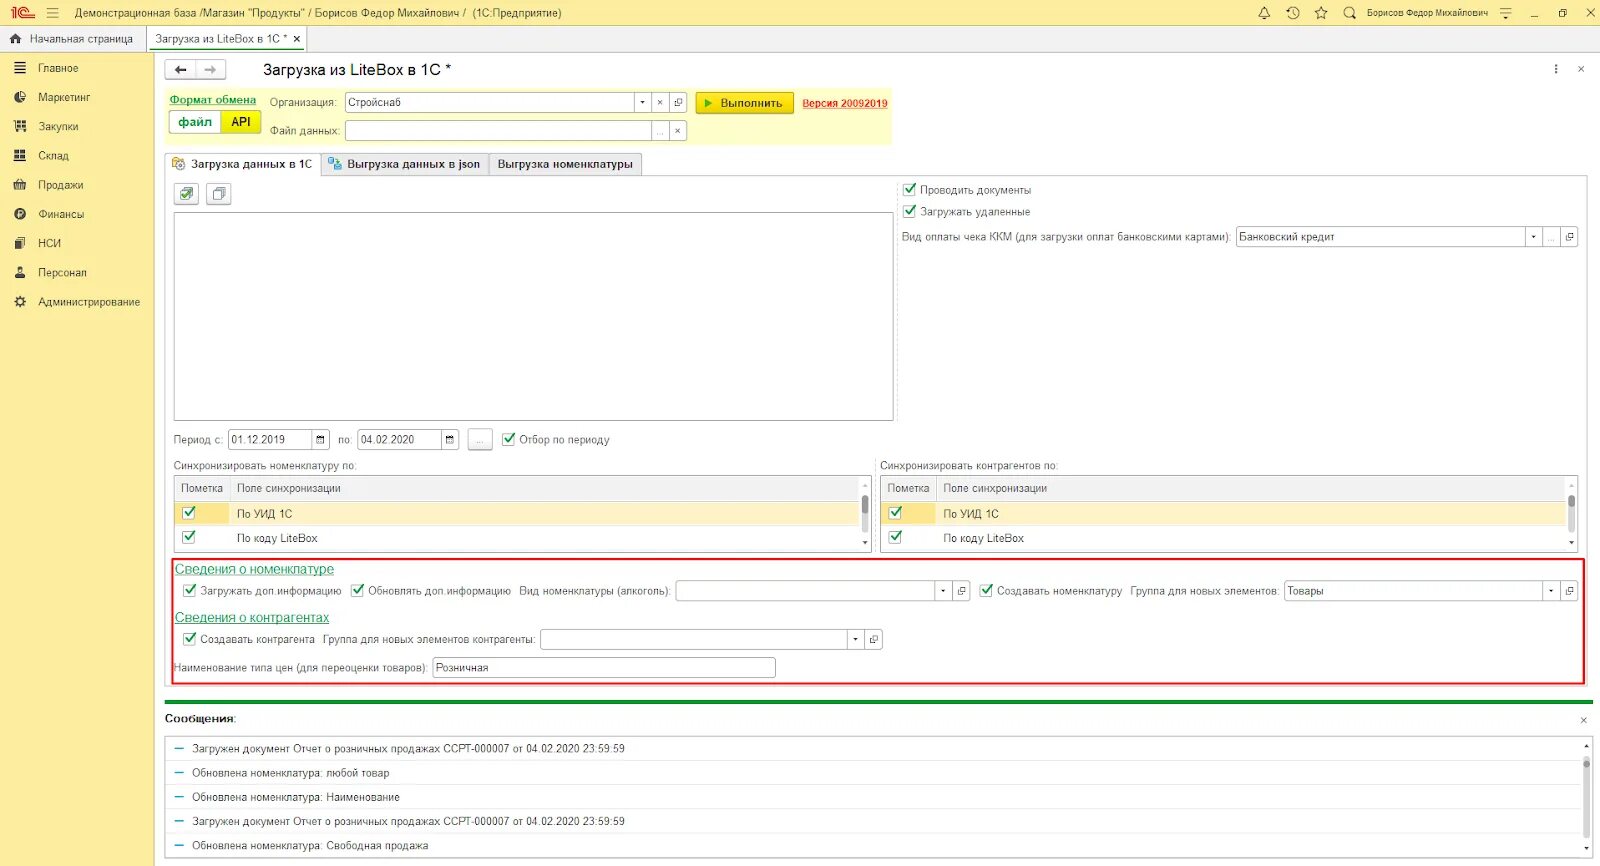Open the Закупки section
Viewport: 1600px width, 866px height.
click(58, 127)
